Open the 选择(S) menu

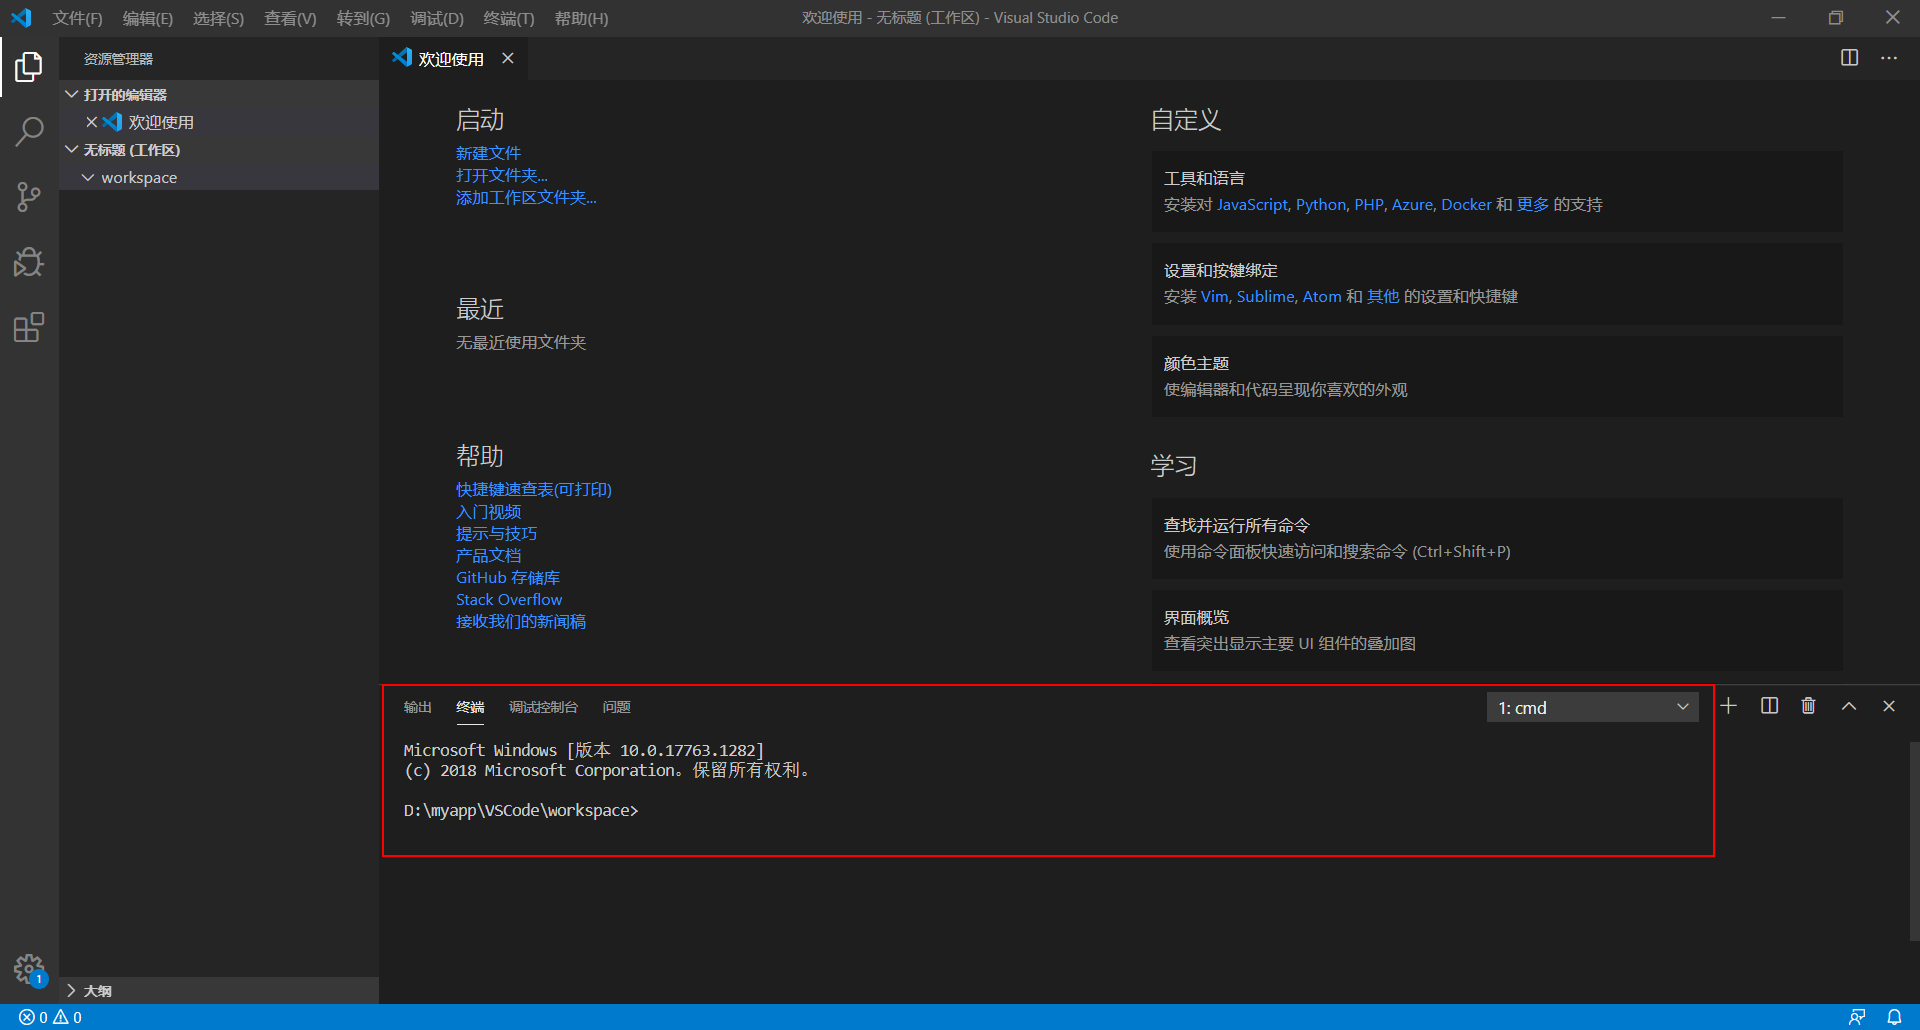tap(218, 18)
